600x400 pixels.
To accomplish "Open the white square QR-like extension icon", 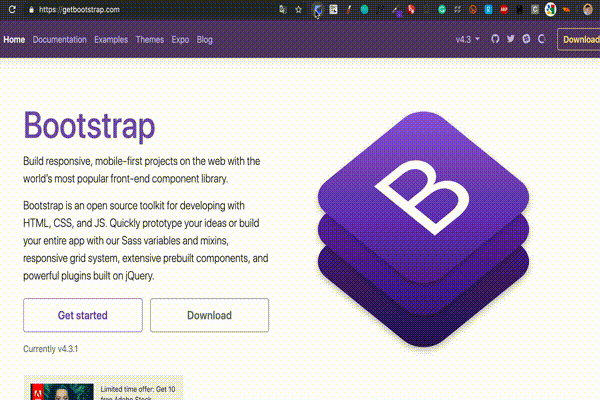I will (333, 10).
